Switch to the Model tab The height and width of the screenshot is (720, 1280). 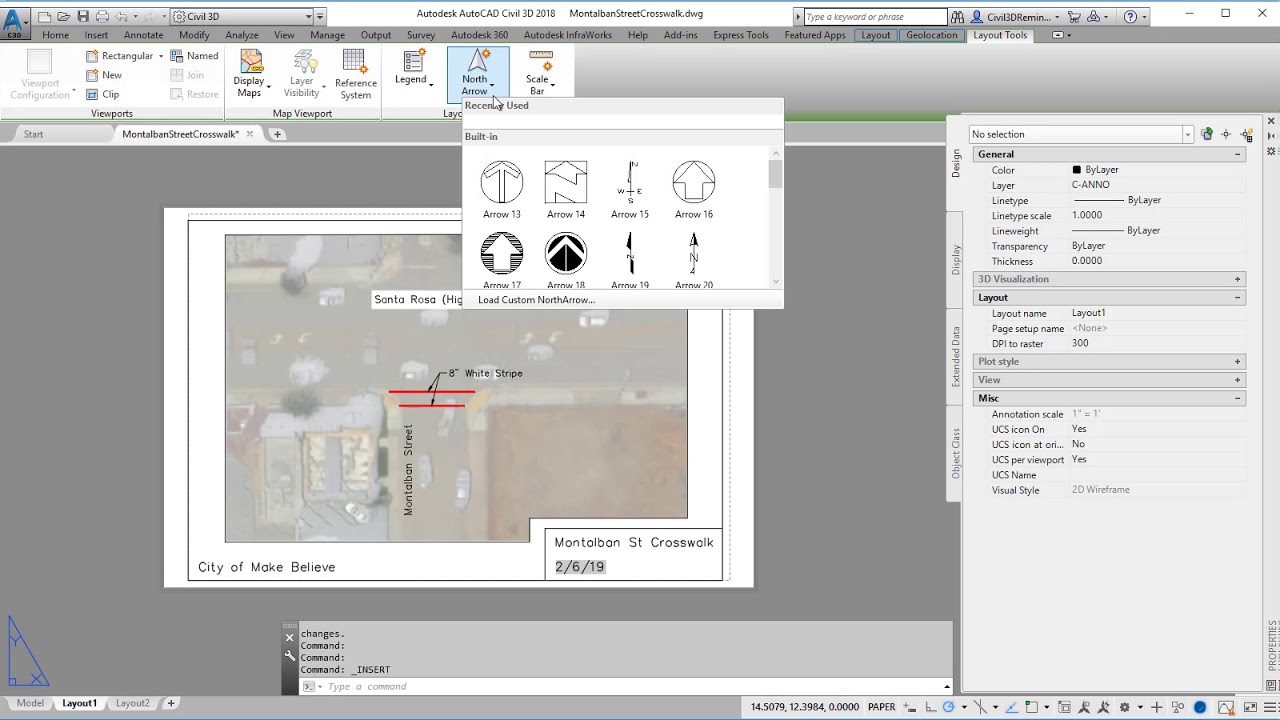[30, 703]
